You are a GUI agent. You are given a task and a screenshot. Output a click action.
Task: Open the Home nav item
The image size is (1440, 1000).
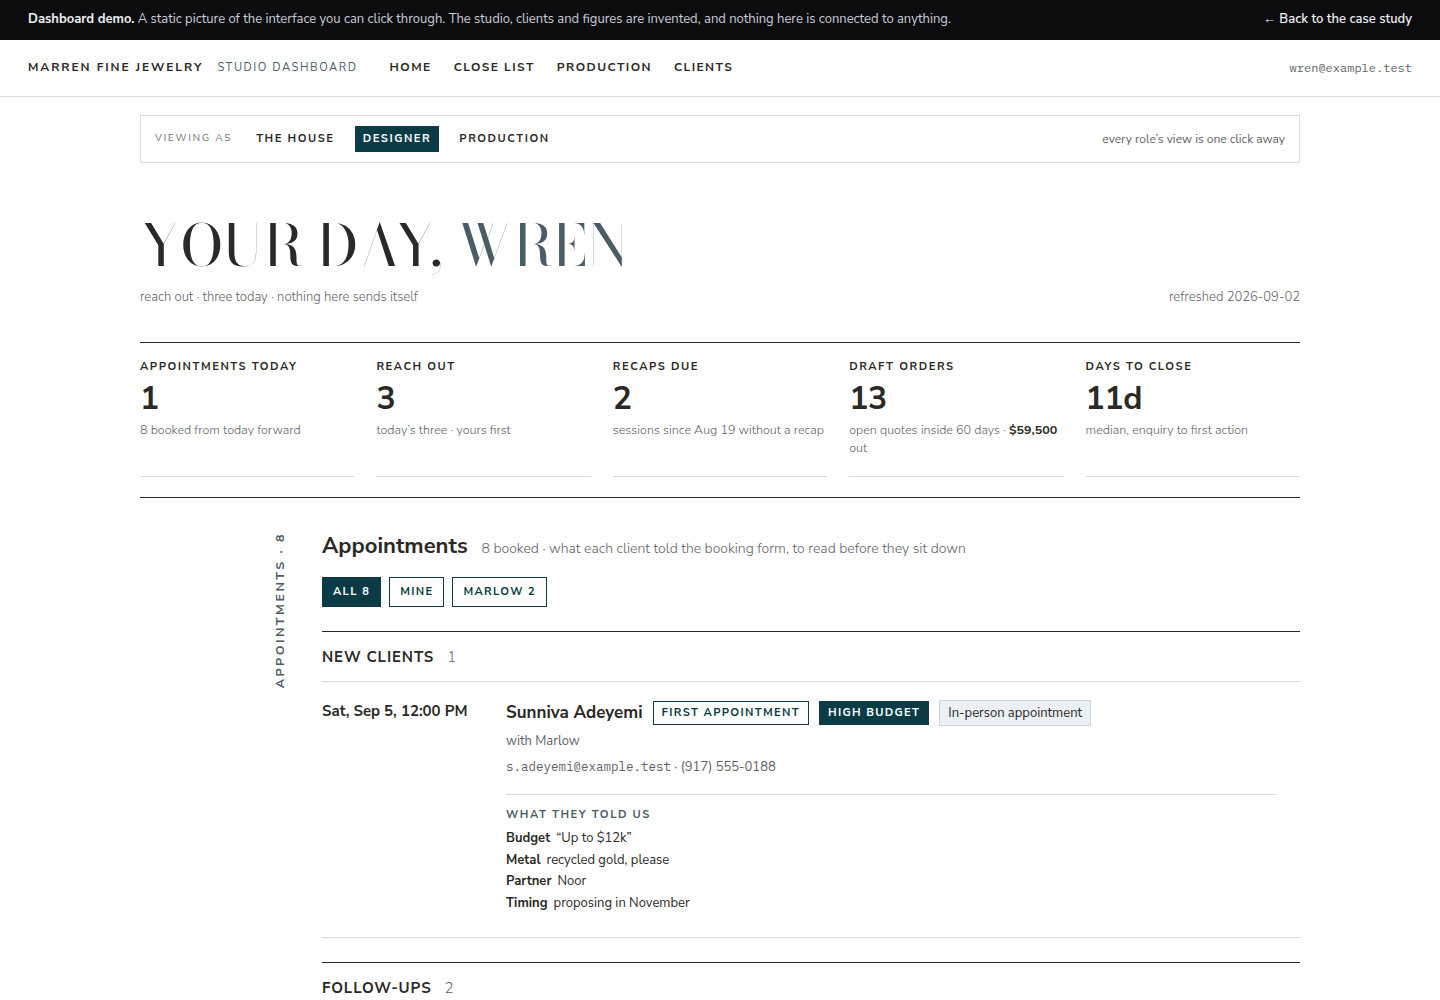[x=410, y=67]
